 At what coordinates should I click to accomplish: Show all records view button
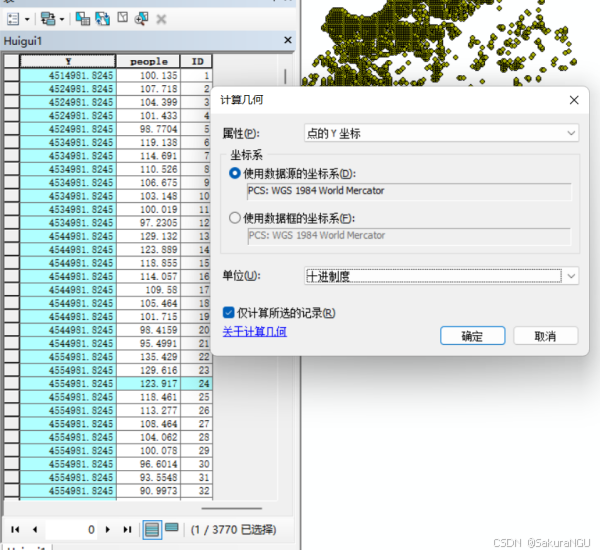[x=152, y=530]
